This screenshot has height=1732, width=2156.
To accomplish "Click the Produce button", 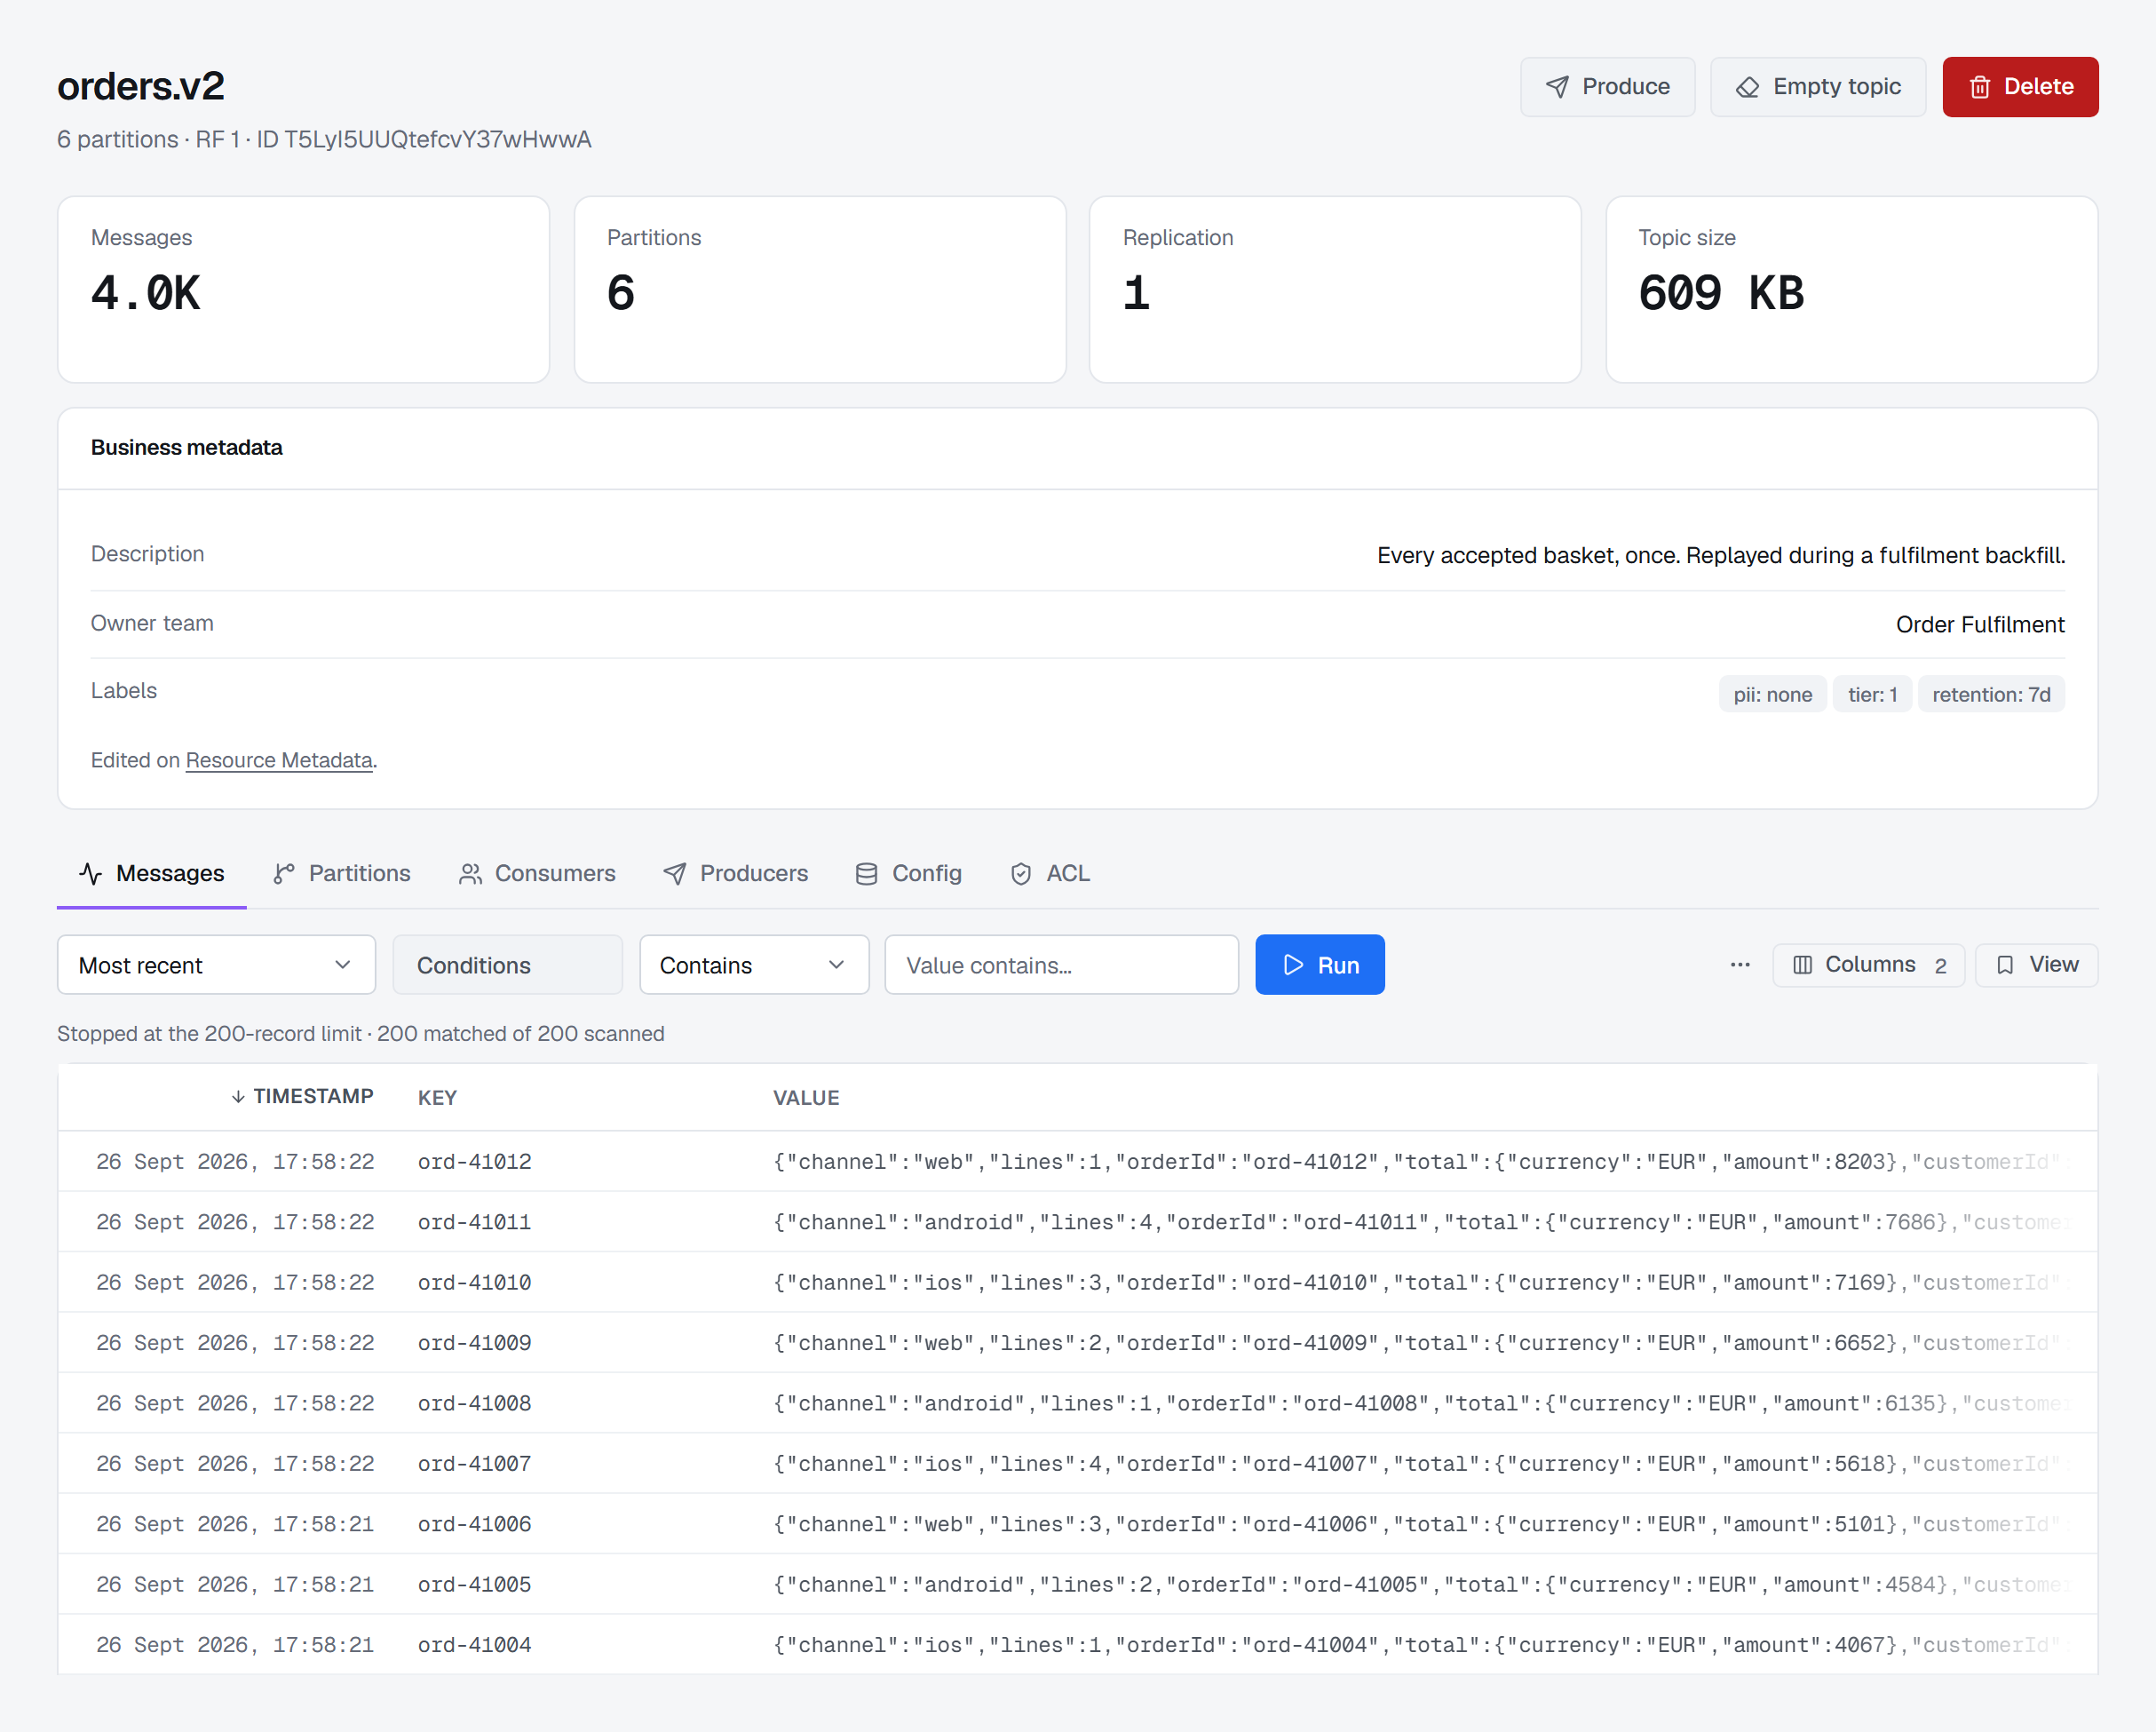I will [x=1607, y=87].
